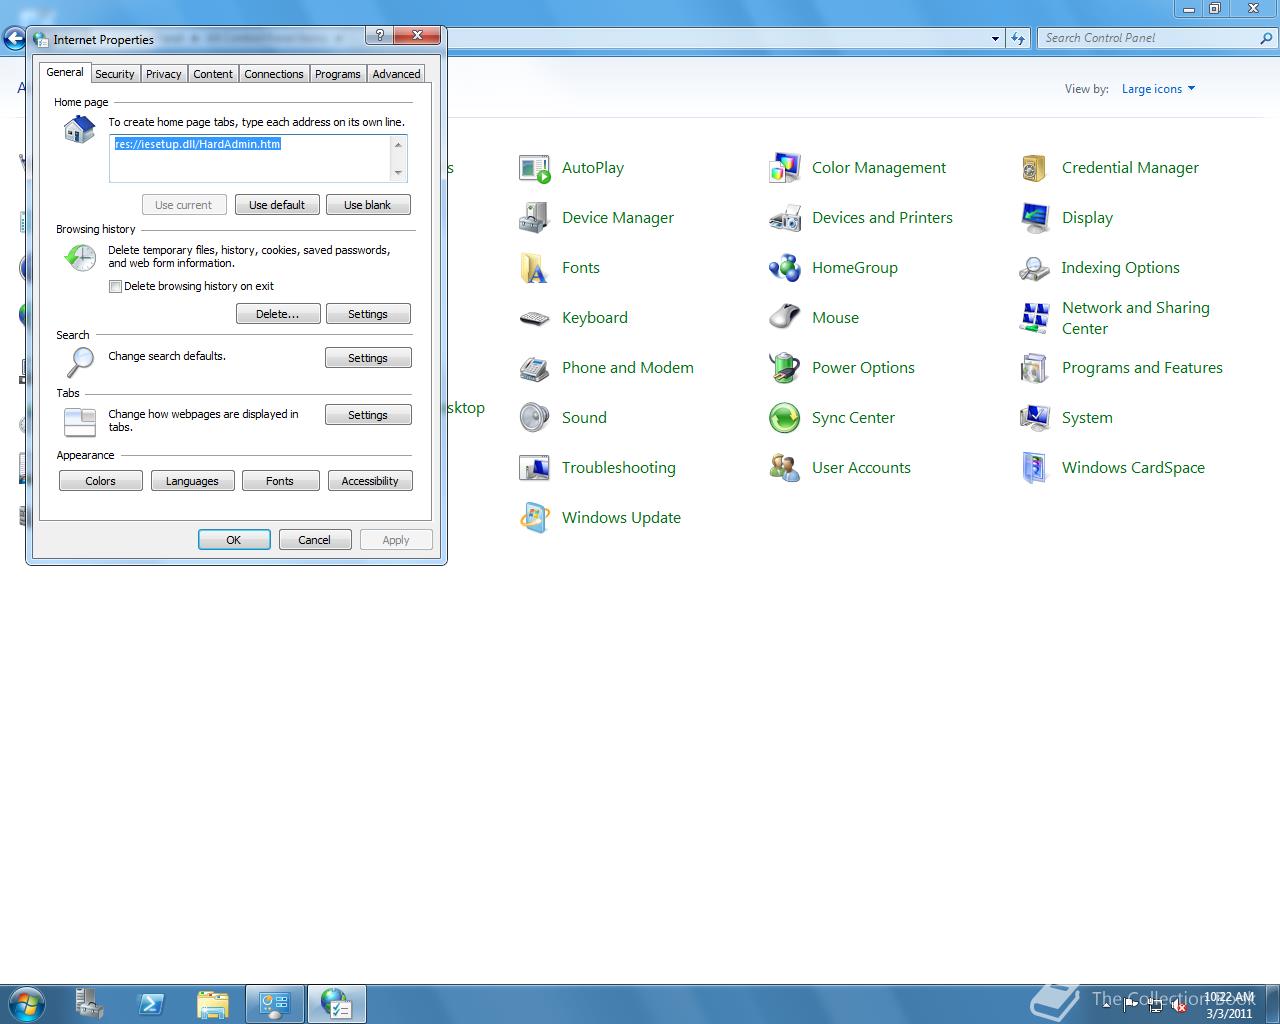Open the Windows Start button
The height and width of the screenshot is (1024, 1280).
(27, 1004)
